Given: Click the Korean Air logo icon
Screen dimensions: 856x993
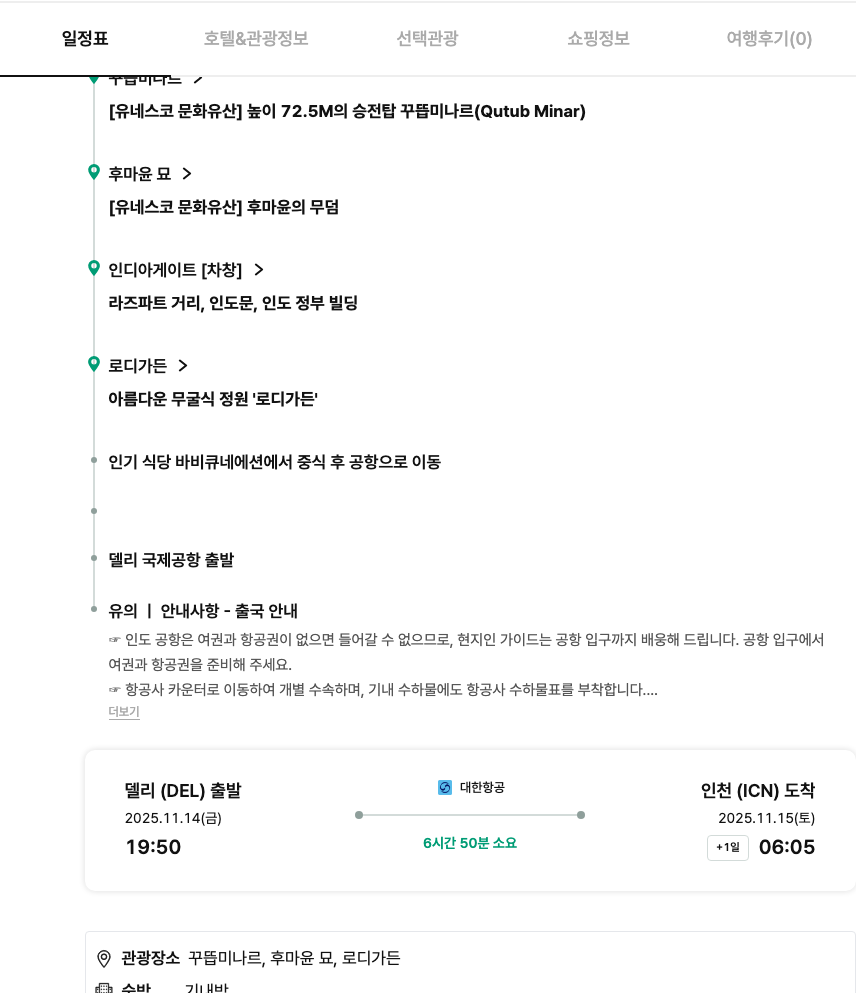Looking at the screenshot, I should point(445,788).
